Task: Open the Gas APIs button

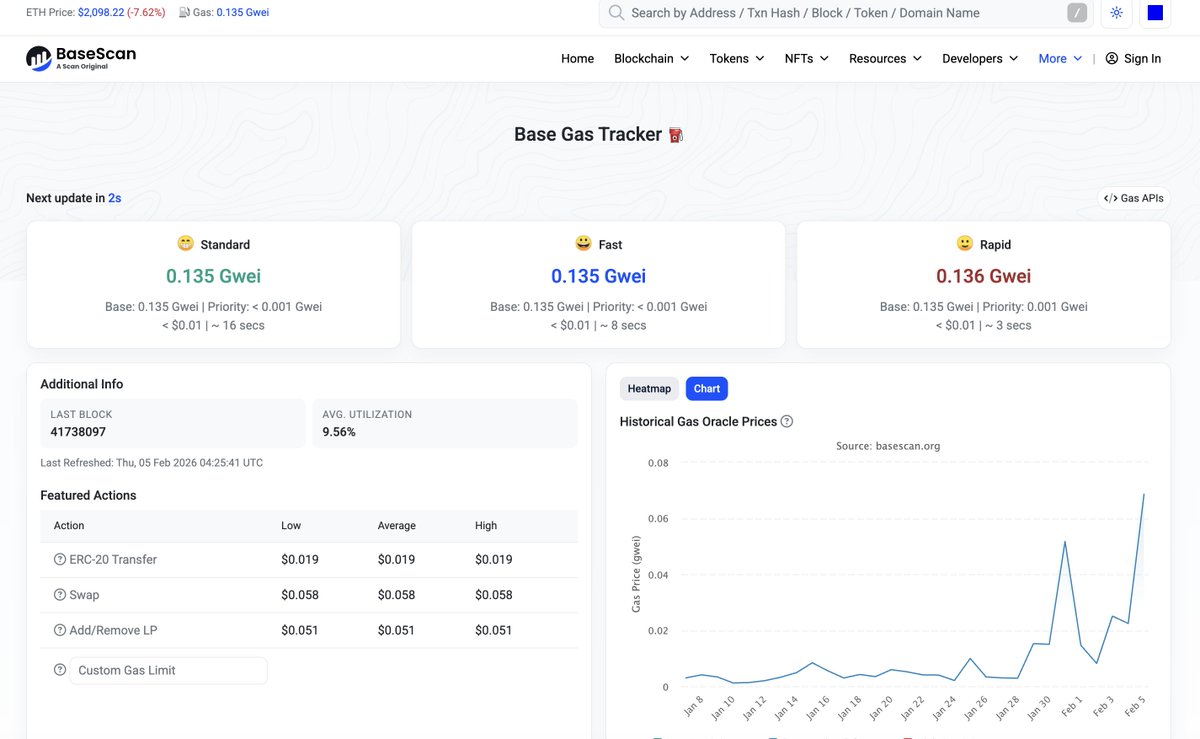Action: tap(1133, 198)
